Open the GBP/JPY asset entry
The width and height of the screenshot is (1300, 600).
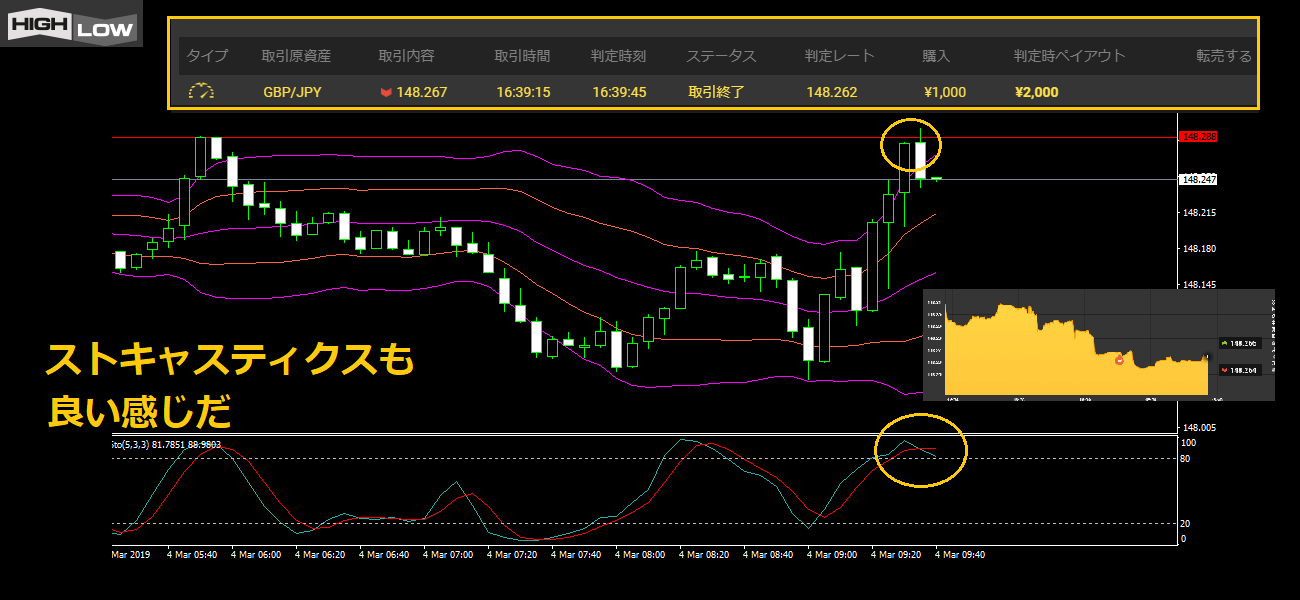(x=292, y=93)
